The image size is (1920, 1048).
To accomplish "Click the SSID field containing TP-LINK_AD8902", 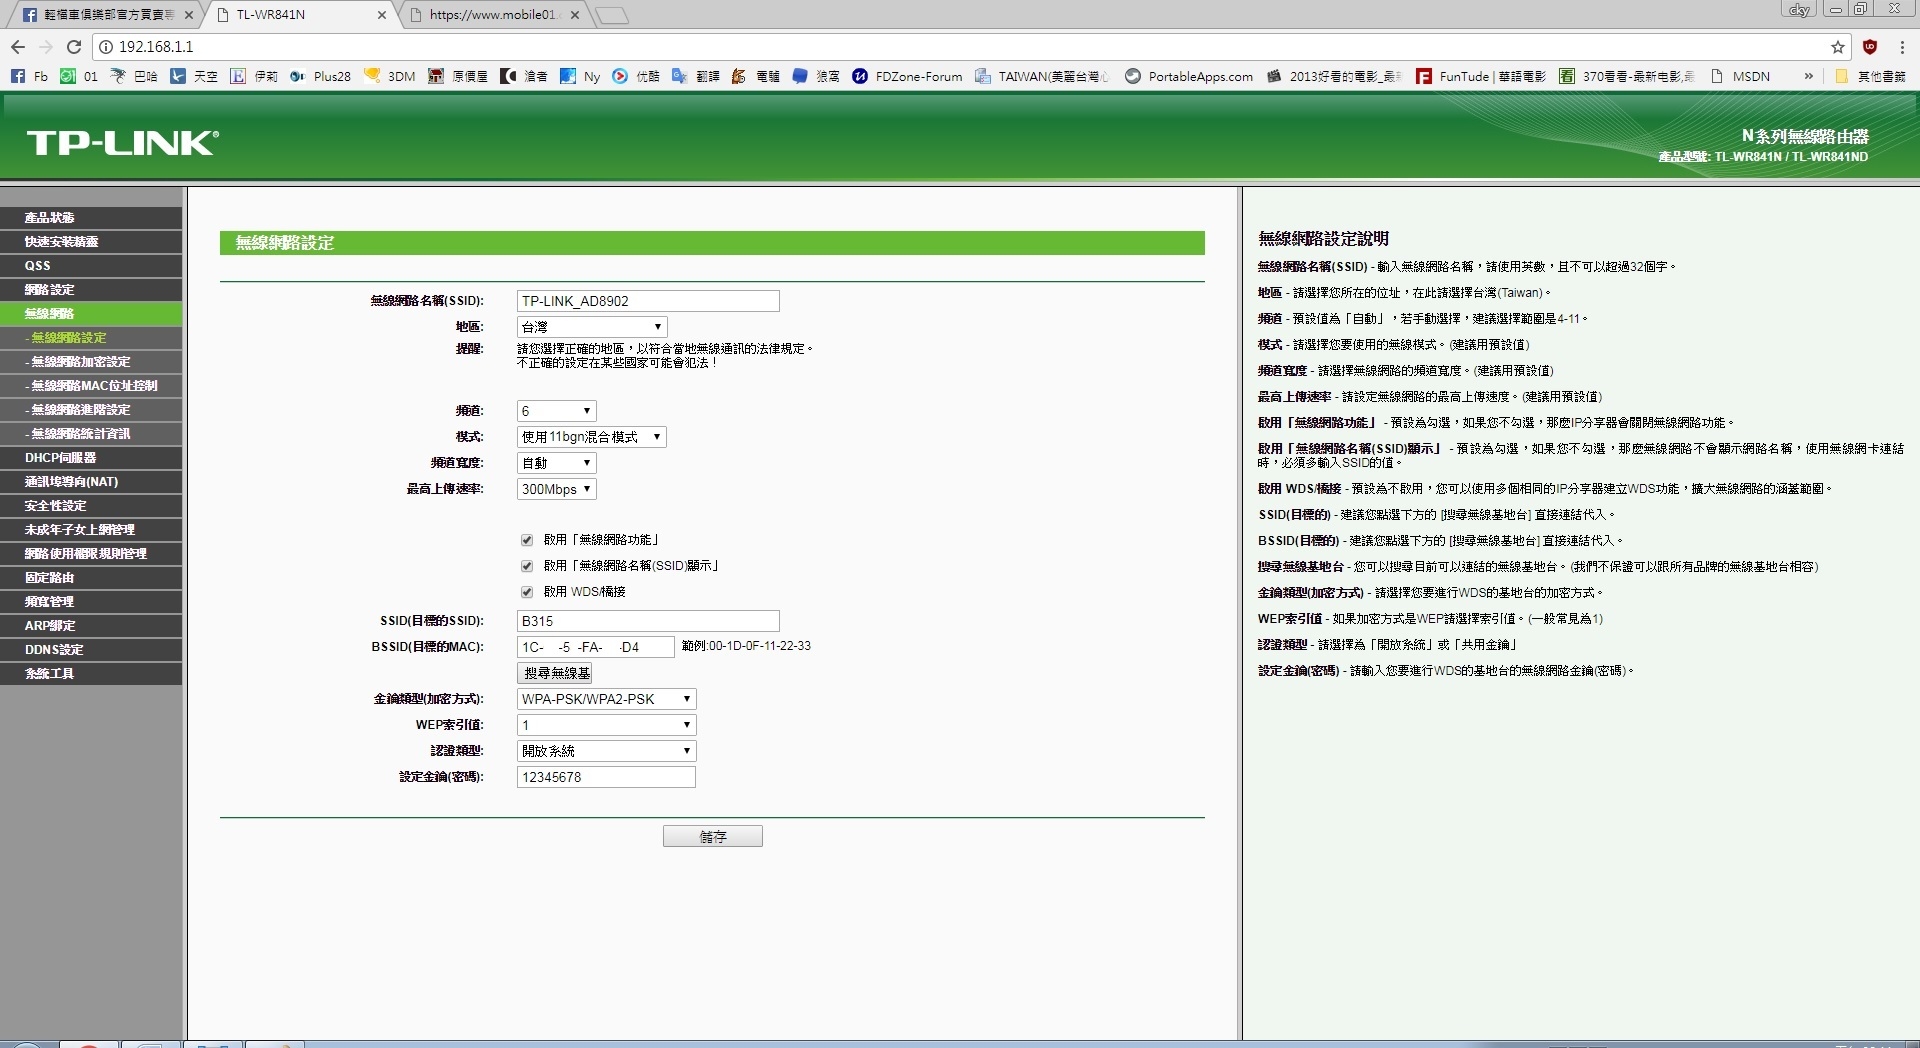I will click(x=648, y=301).
